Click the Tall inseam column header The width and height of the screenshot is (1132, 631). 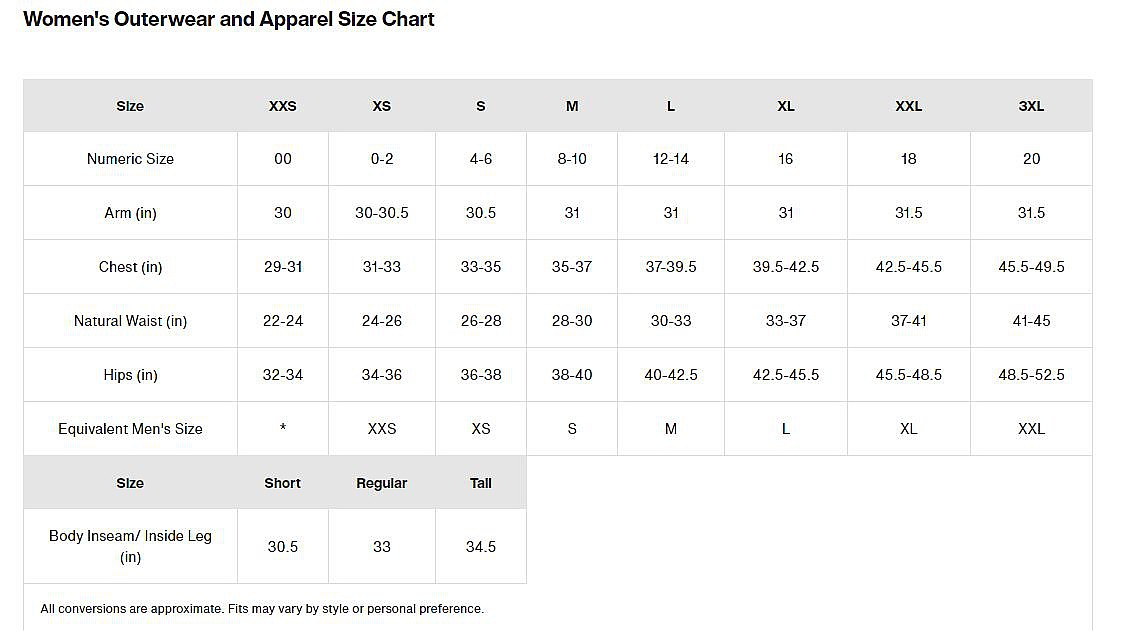pos(481,483)
